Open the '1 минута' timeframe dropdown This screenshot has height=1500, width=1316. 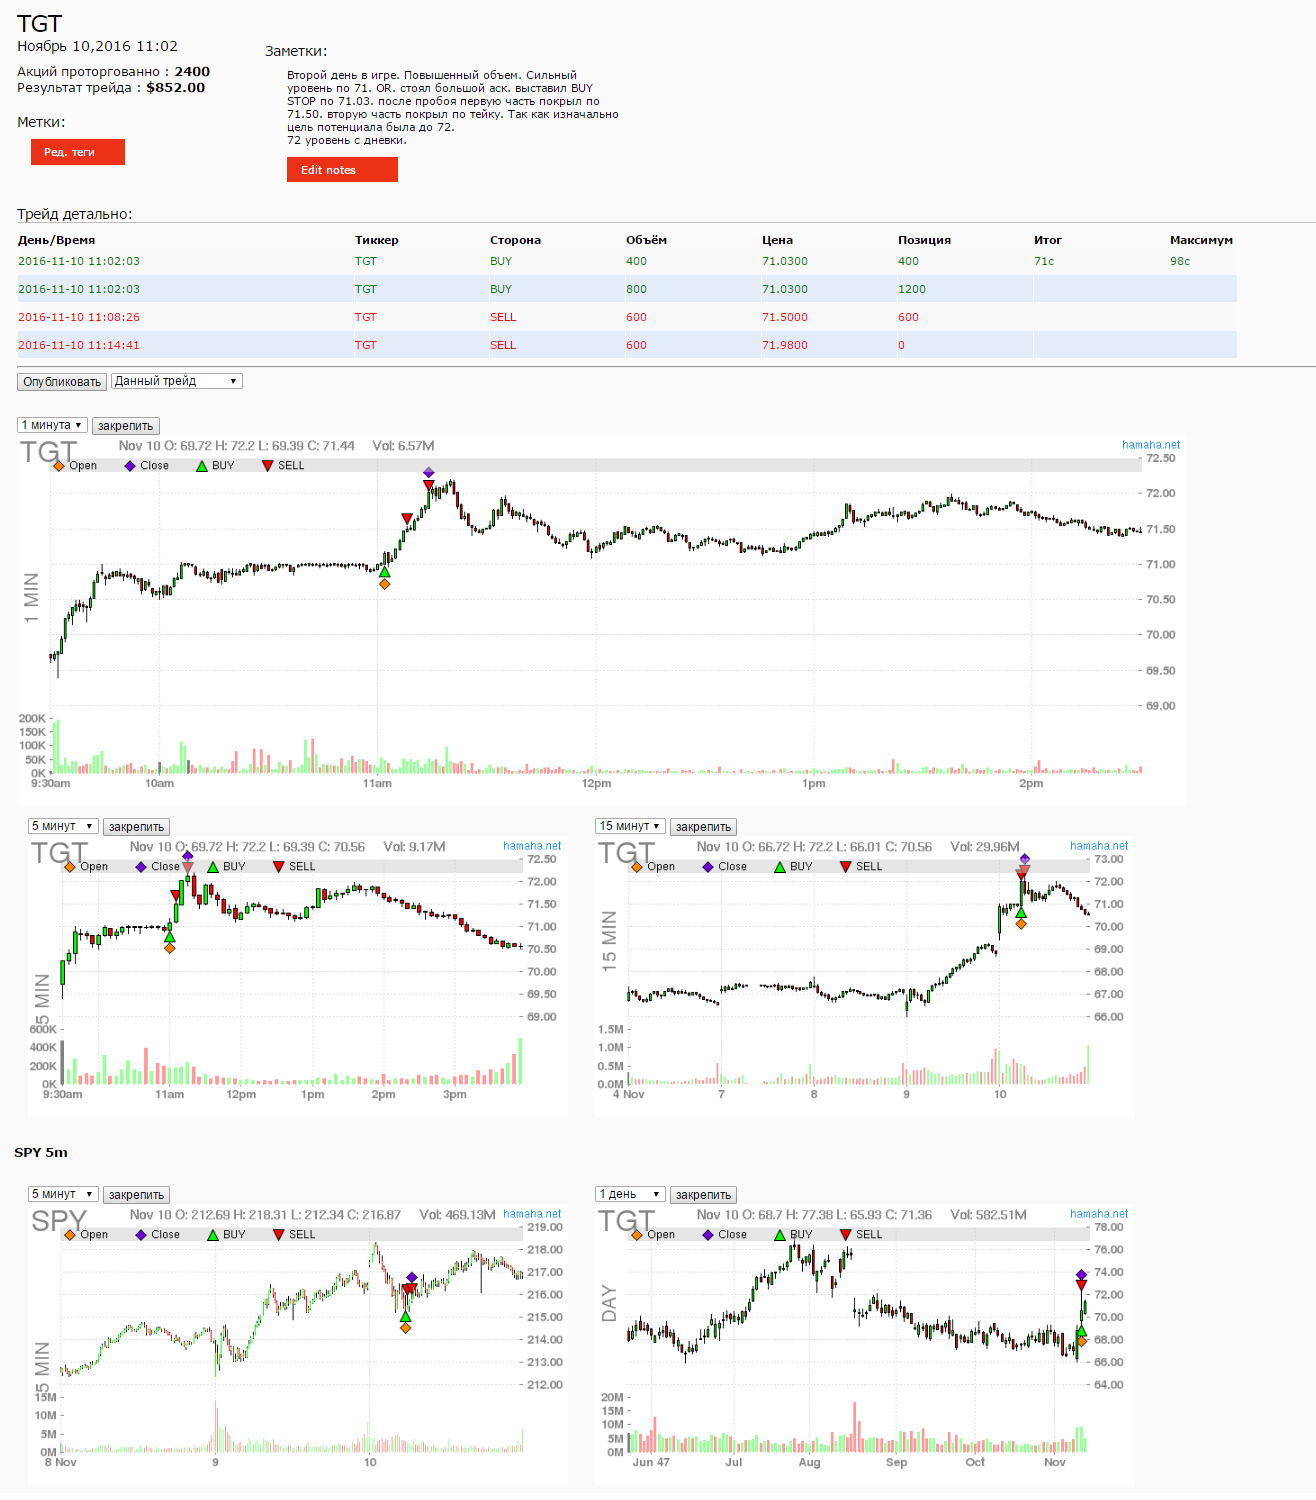click(x=52, y=425)
